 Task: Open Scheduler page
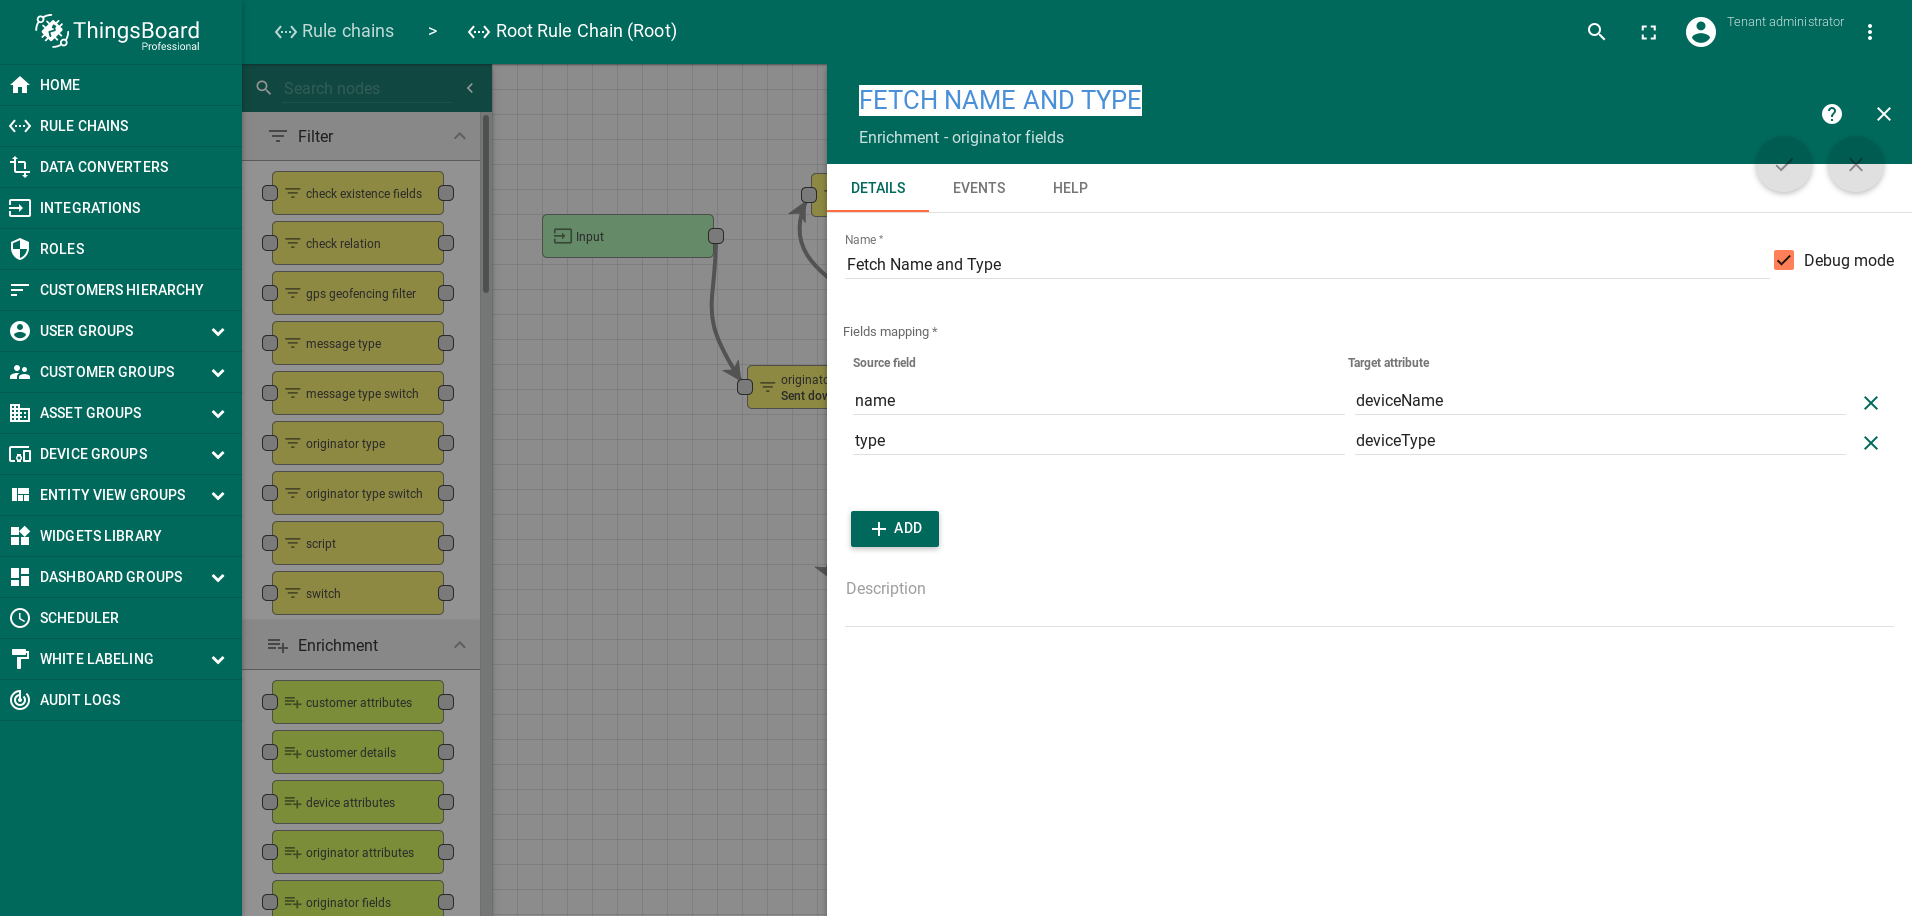tap(121, 618)
